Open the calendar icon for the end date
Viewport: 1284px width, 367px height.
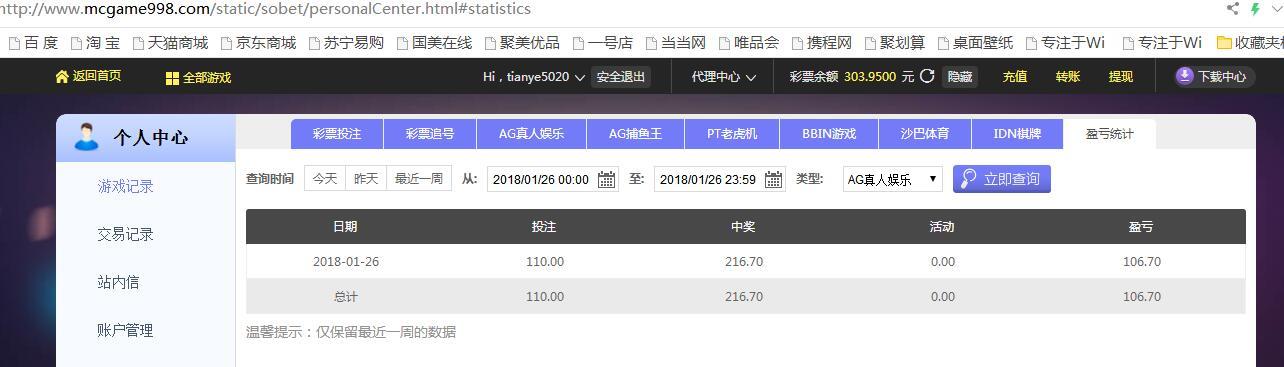coord(774,180)
